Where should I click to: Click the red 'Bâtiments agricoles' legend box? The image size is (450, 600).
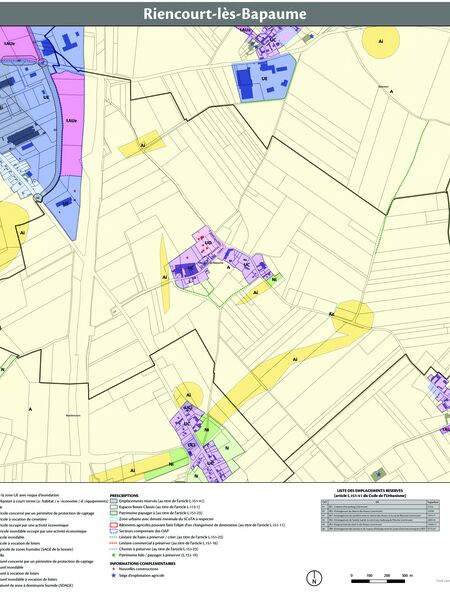click(x=113, y=525)
